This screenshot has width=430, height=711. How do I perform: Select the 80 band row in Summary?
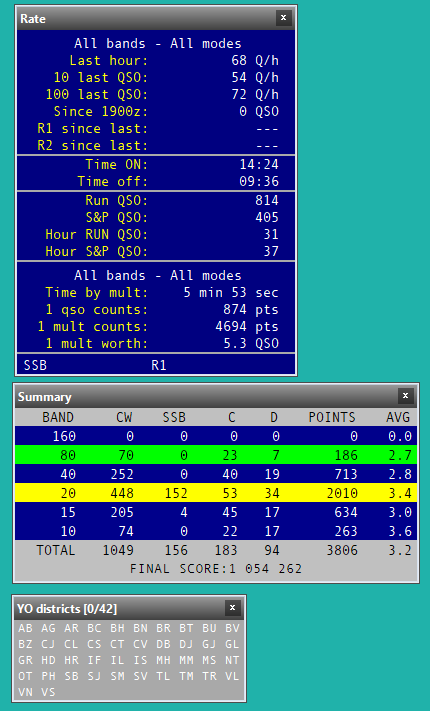pos(216,455)
